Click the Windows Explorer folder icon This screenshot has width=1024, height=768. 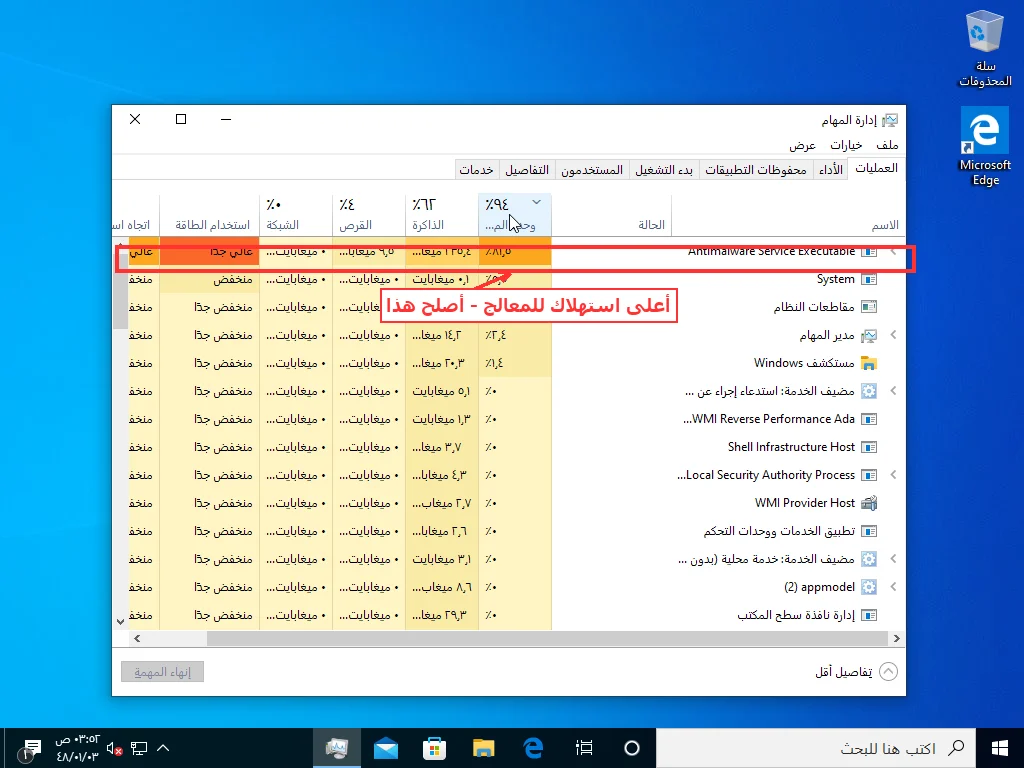point(869,363)
